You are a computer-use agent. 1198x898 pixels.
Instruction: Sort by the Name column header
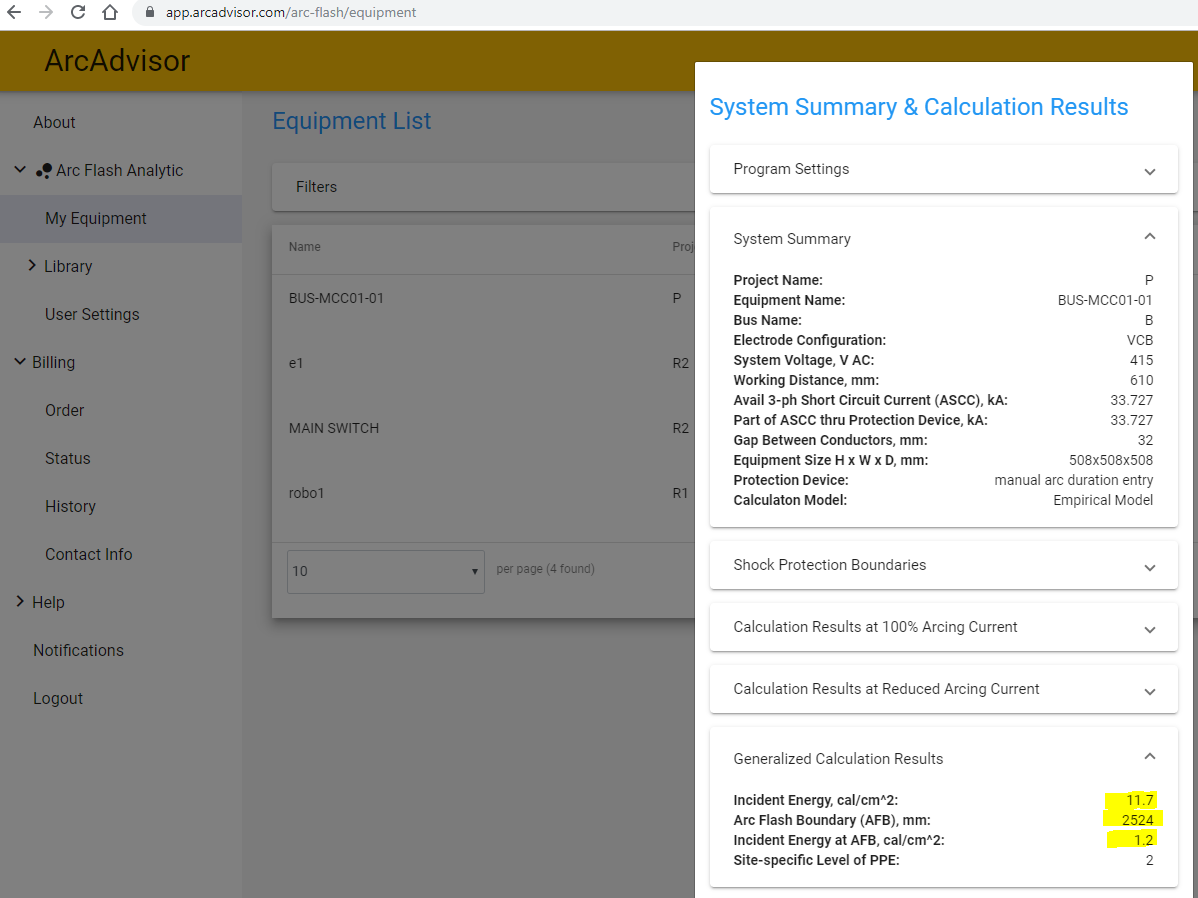305,247
